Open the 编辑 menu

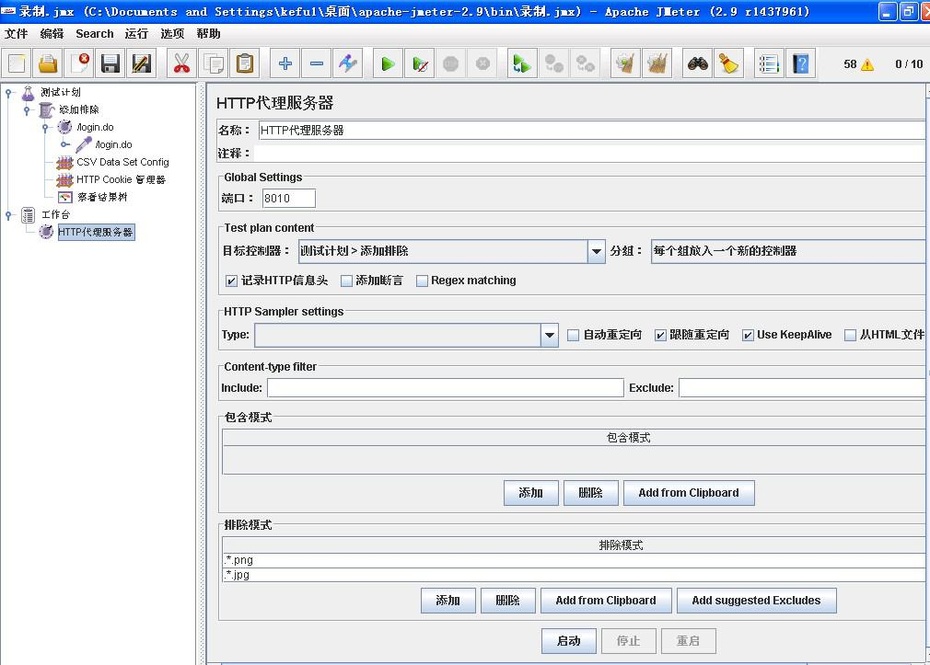pos(52,34)
